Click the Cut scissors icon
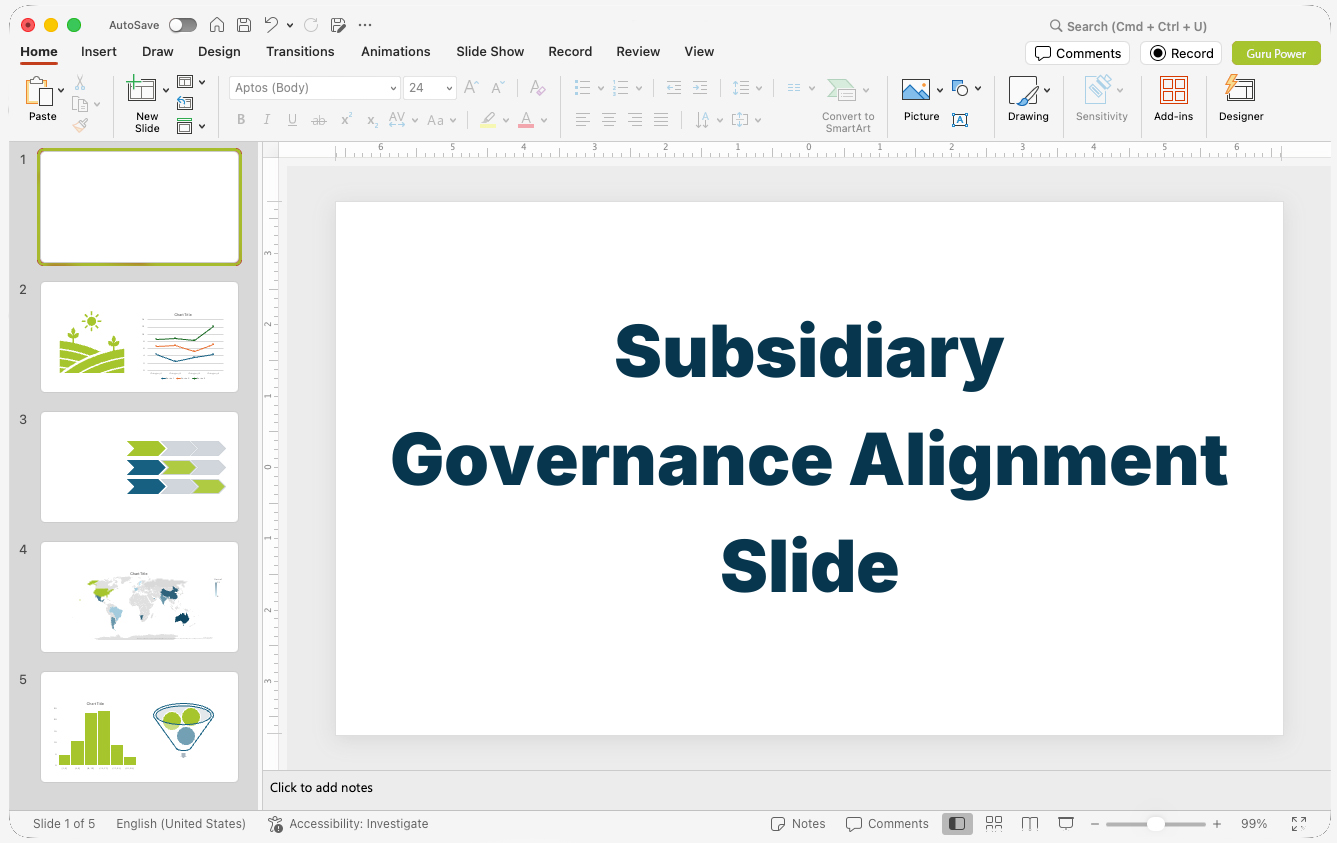This screenshot has width=1337, height=843. pos(80,83)
